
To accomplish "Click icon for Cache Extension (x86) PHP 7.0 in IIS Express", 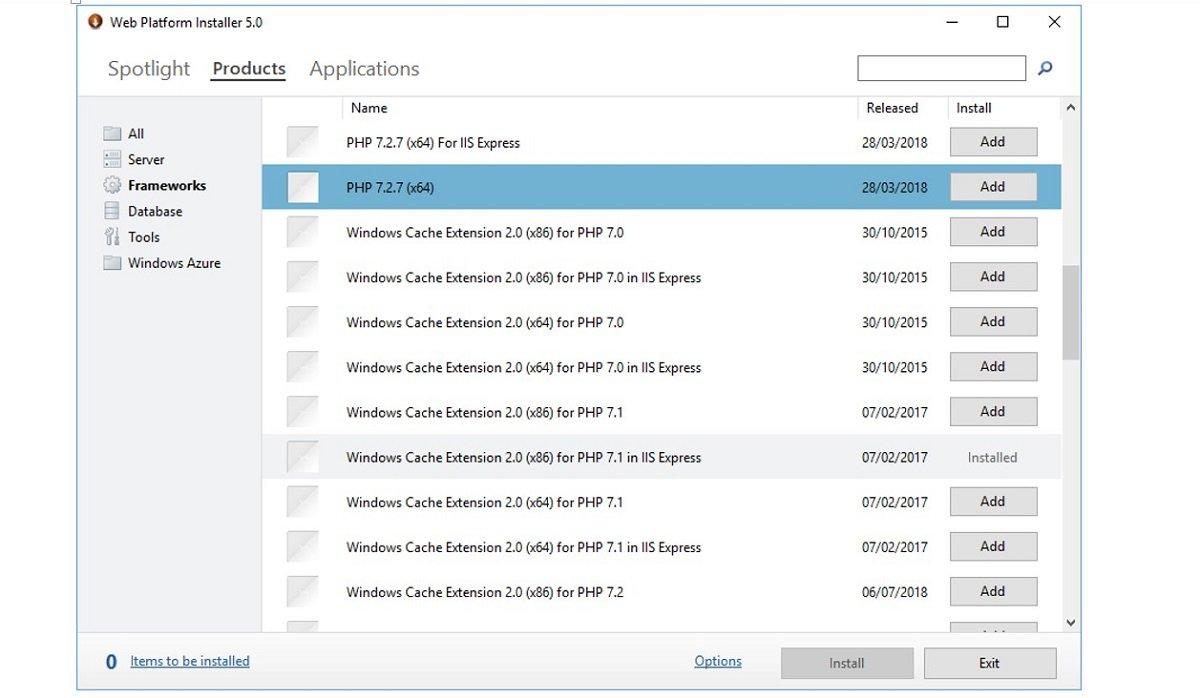I will click(x=303, y=277).
